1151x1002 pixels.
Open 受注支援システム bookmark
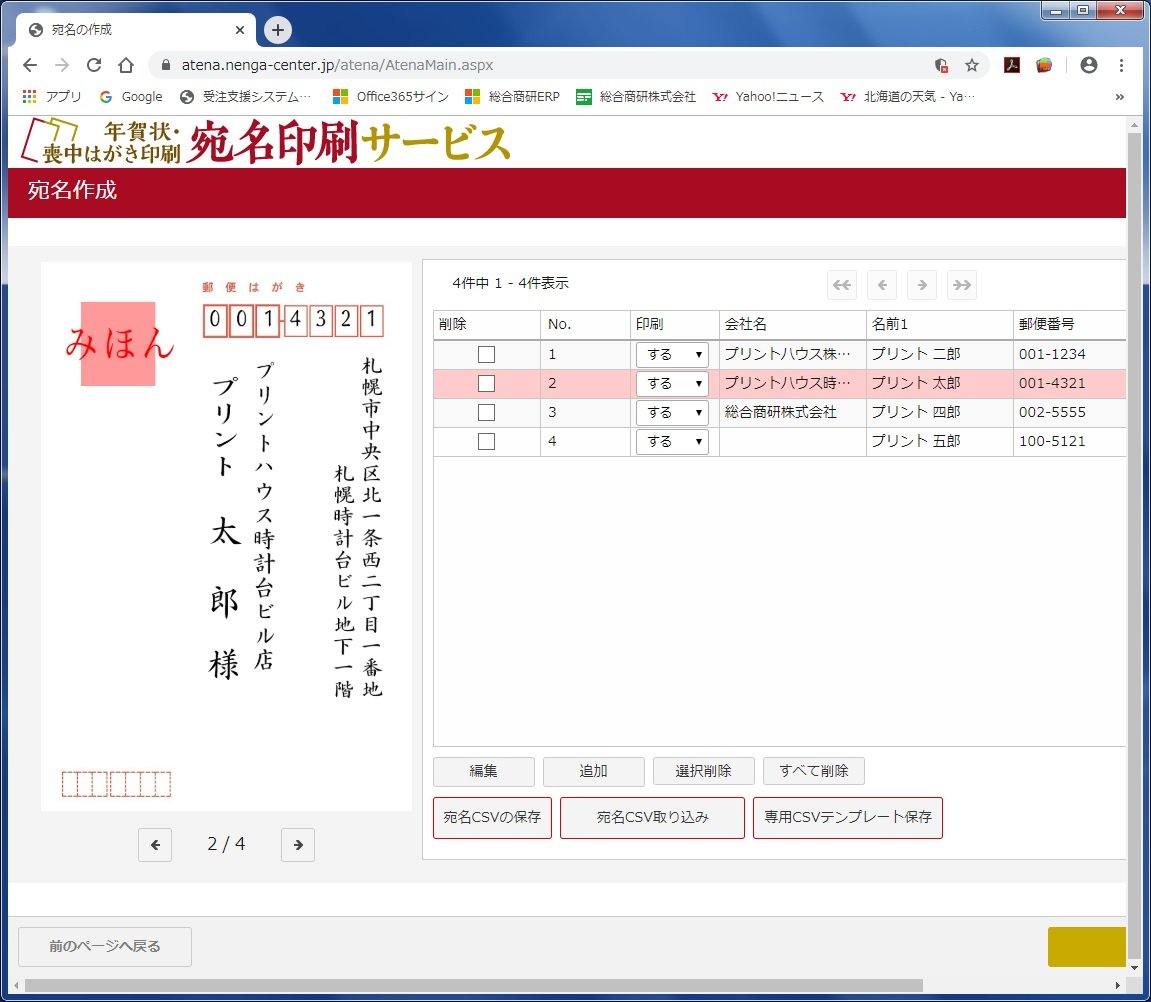coord(246,96)
